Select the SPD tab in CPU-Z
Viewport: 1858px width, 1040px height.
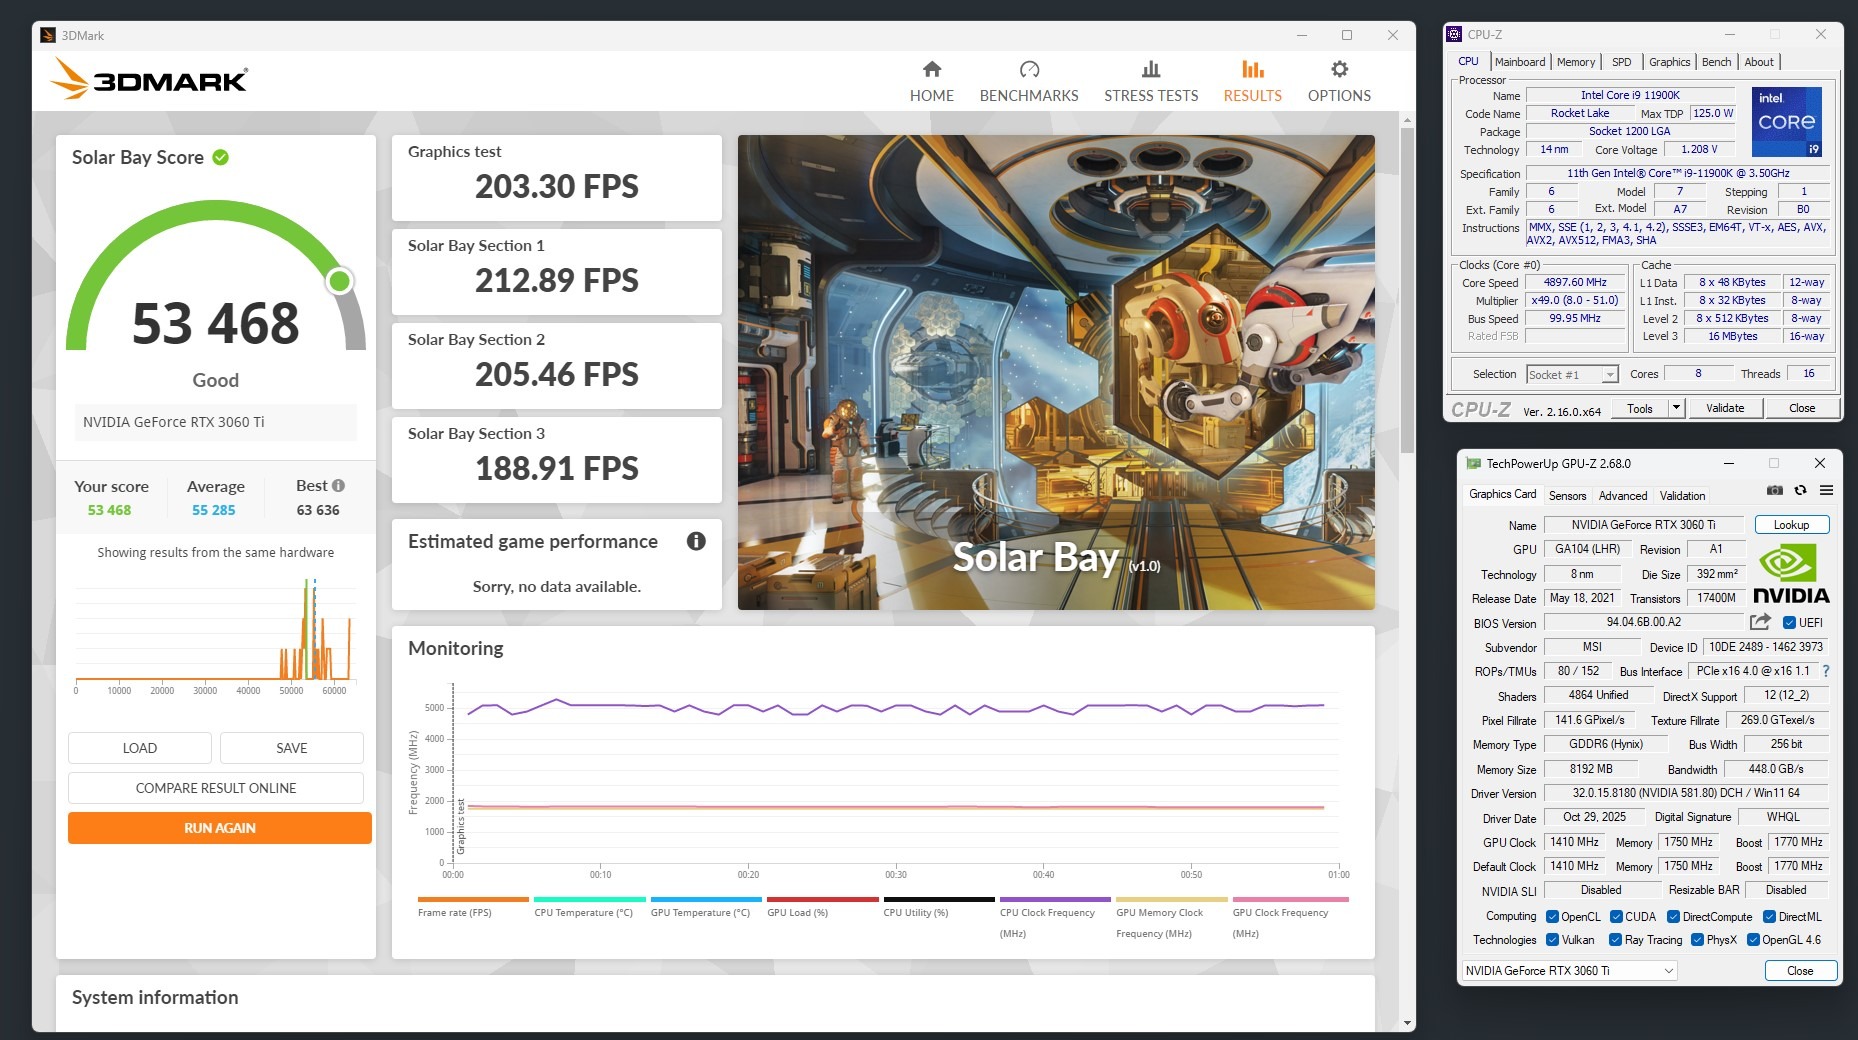[1622, 62]
